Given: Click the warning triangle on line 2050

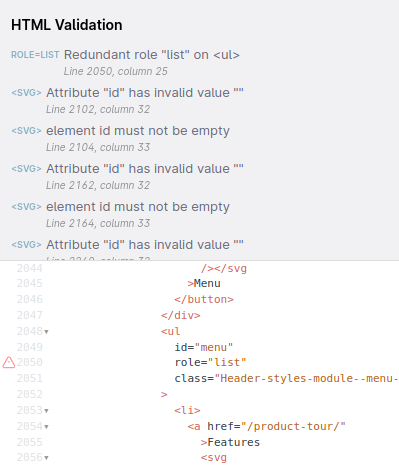Looking at the screenshot, I should (x=9, y=362).
